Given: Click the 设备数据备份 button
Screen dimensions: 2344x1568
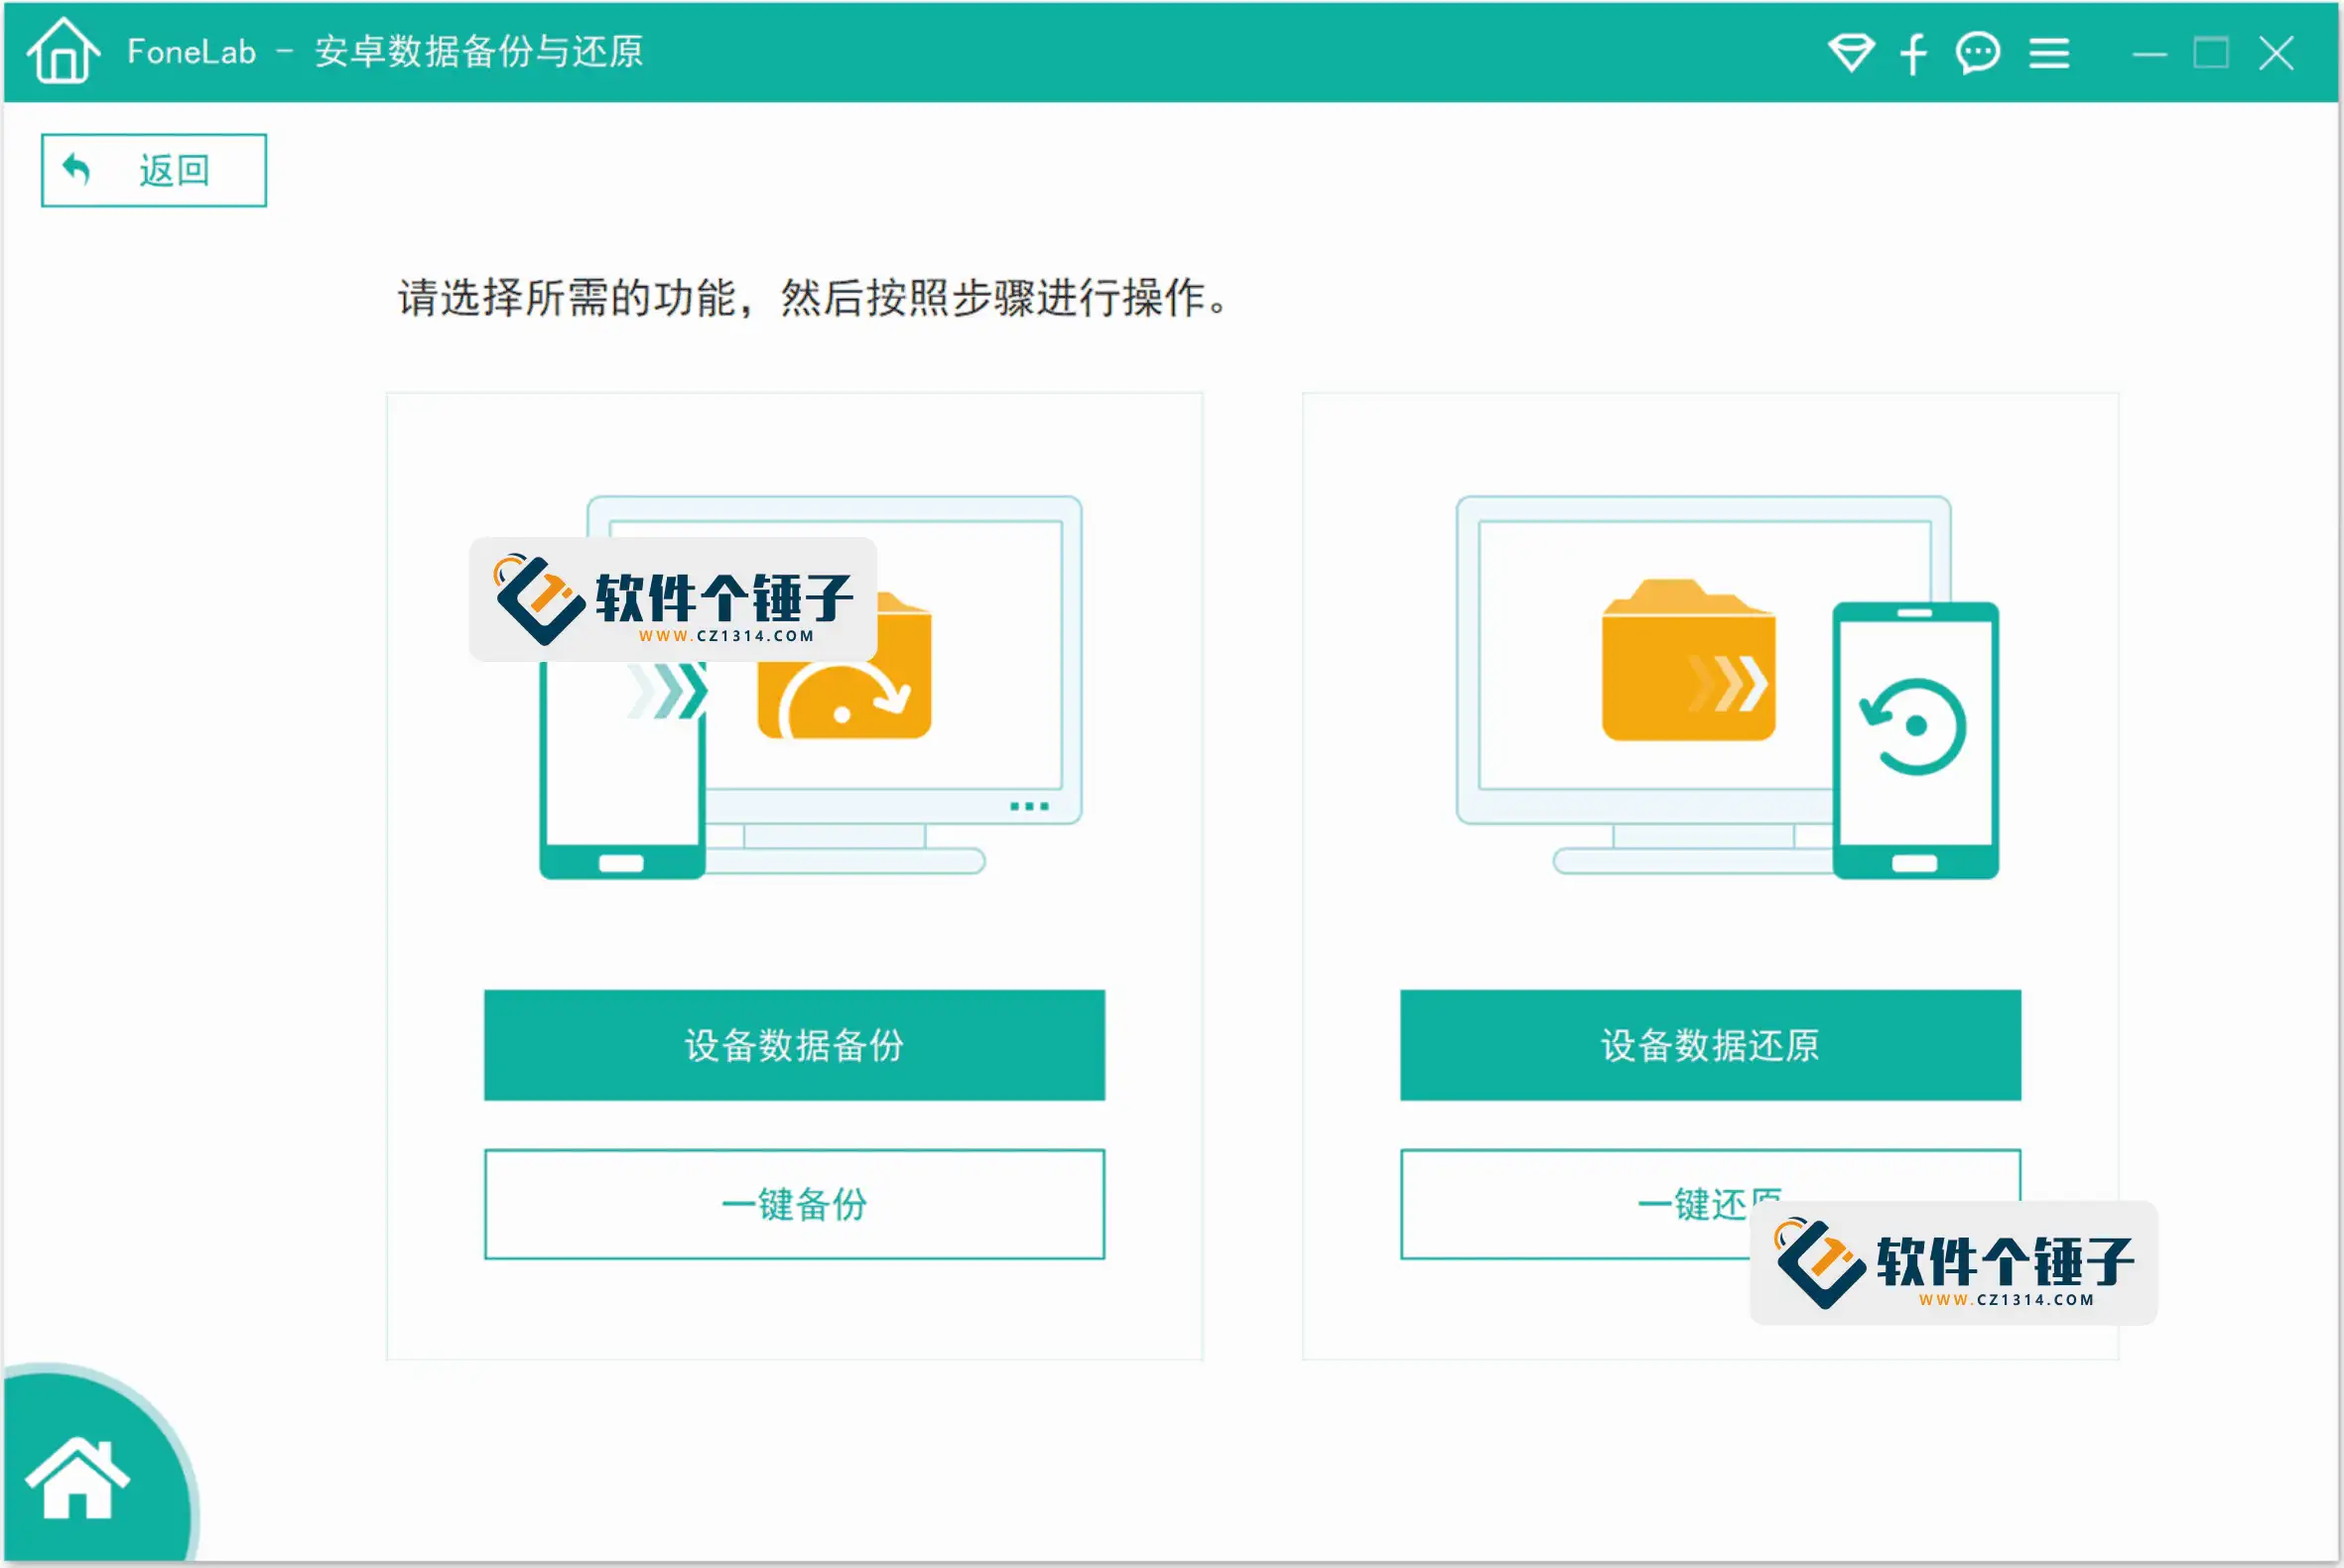Looking at the screenshot, I should pyautogui.click(x=793, y=1046).
